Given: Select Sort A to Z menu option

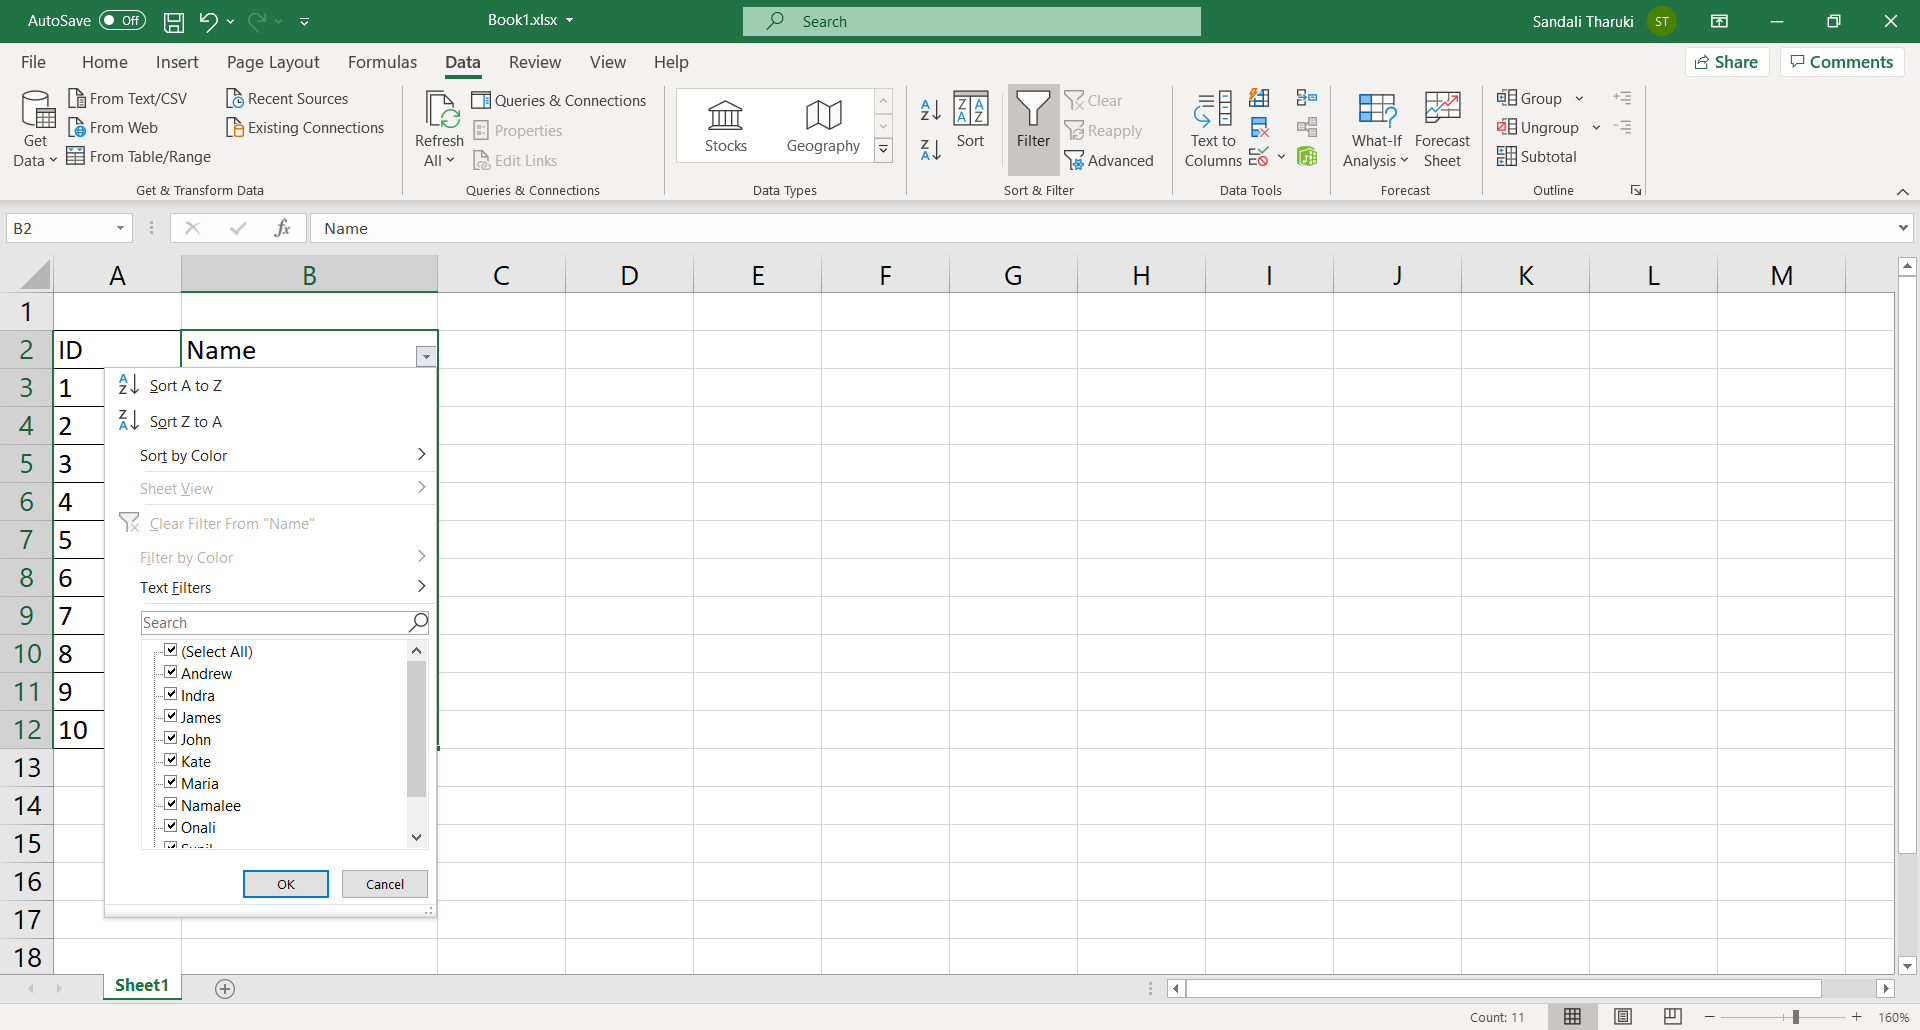Looking at the screenshot, I should click(x=186, y=386).
